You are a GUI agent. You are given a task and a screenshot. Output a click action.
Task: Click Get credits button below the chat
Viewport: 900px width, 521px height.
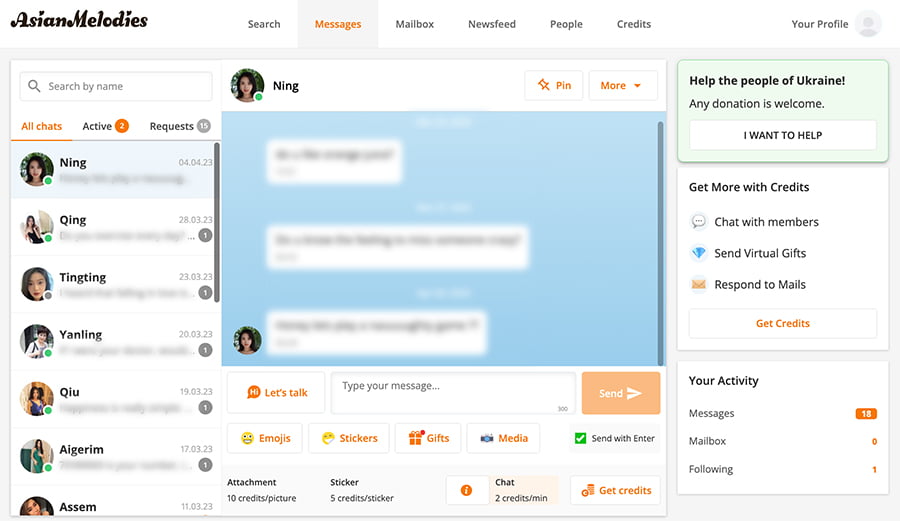[x=615, y=491]
